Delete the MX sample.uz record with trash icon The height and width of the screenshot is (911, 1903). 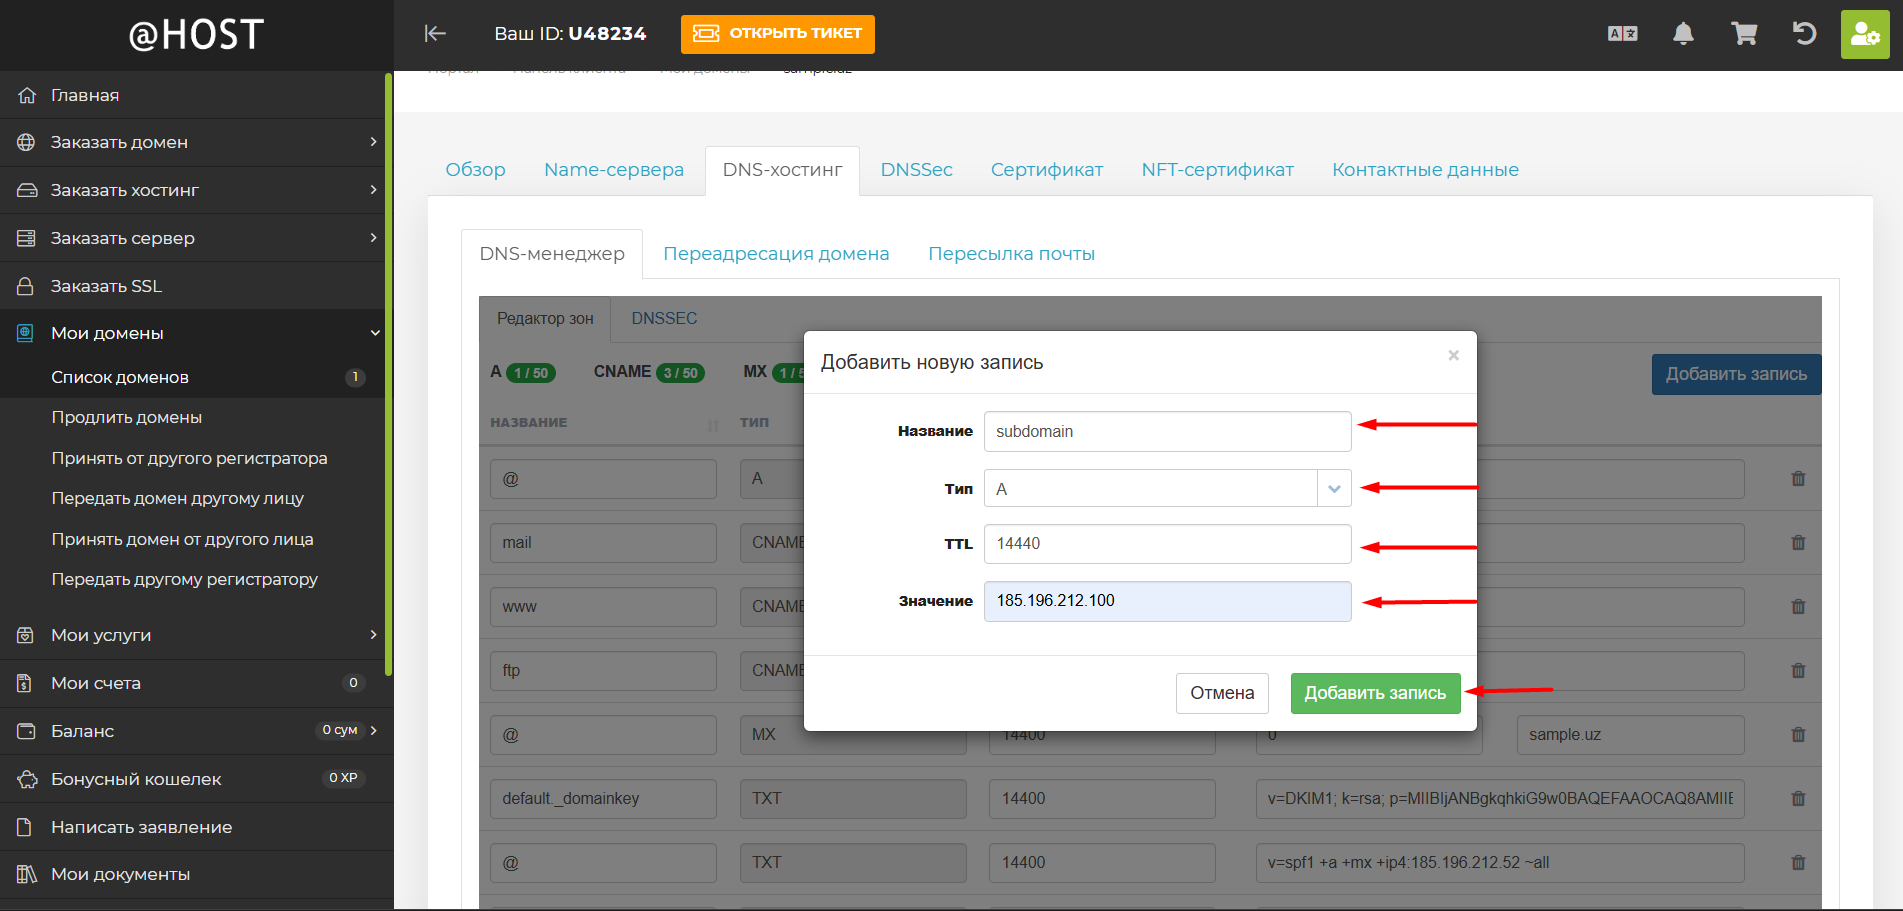1798,735
